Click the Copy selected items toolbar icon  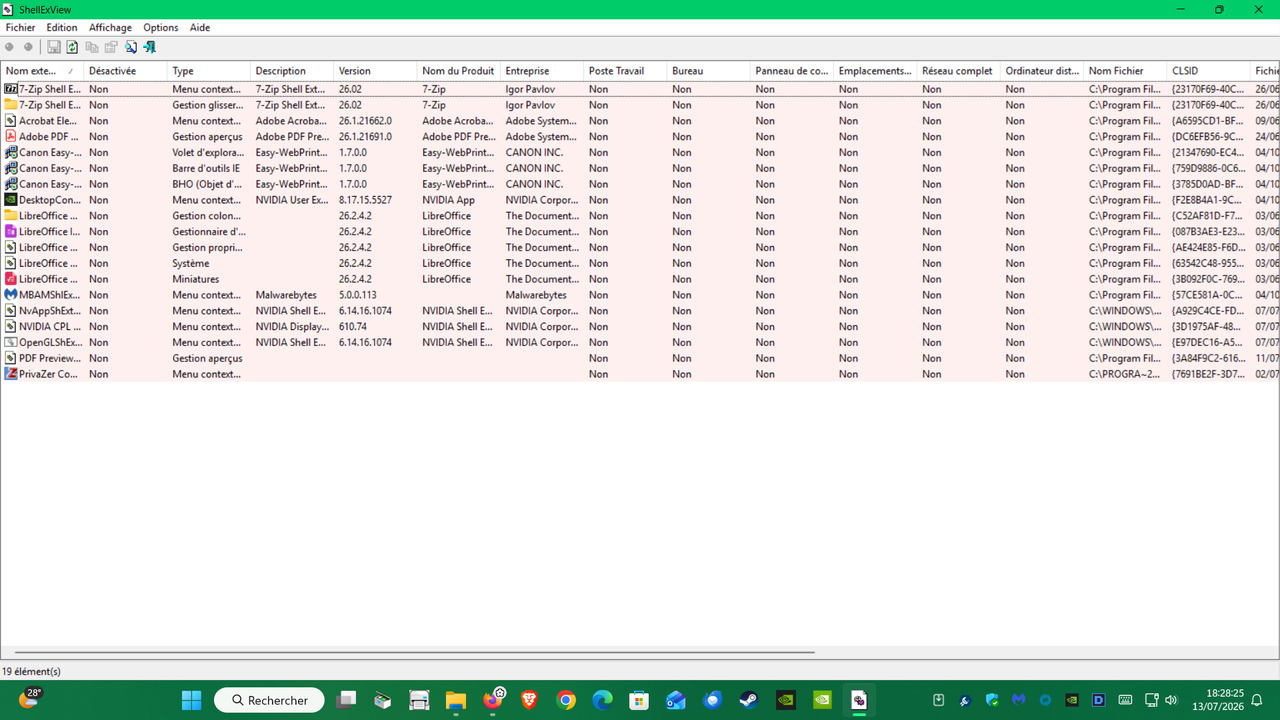tap(92, 47)
